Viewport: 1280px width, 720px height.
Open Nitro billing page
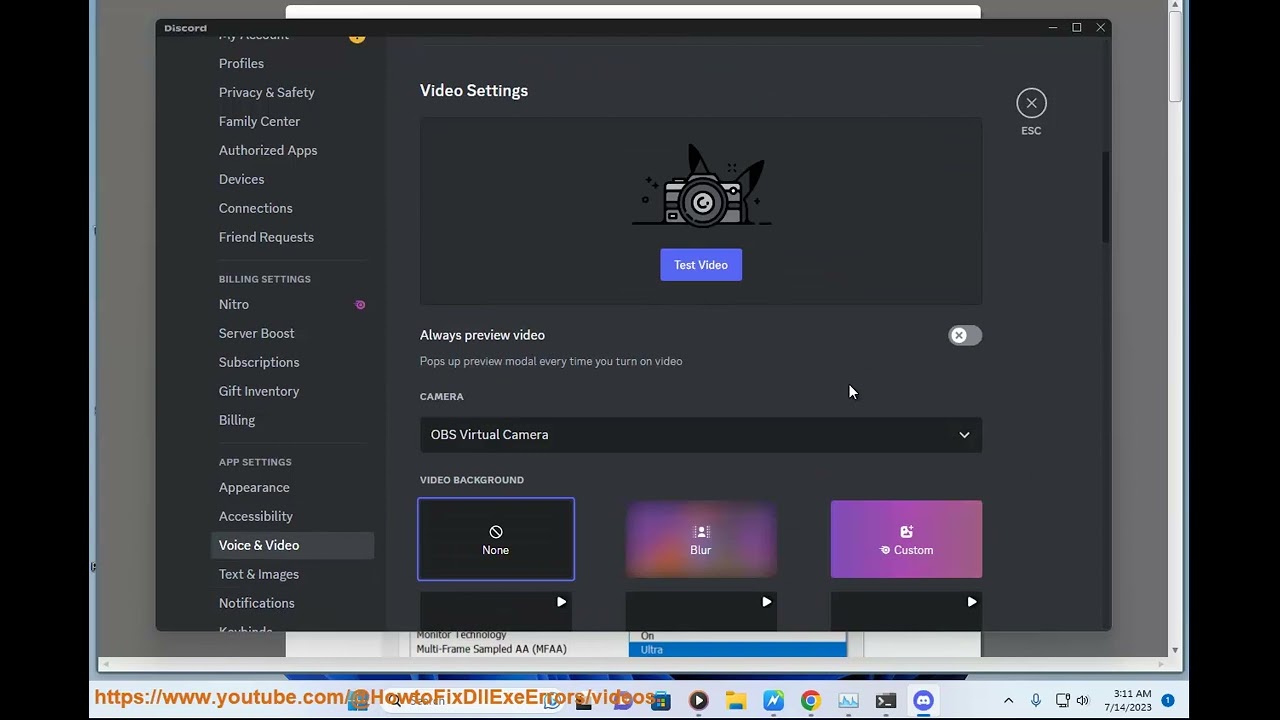click(x=234, y=304)
